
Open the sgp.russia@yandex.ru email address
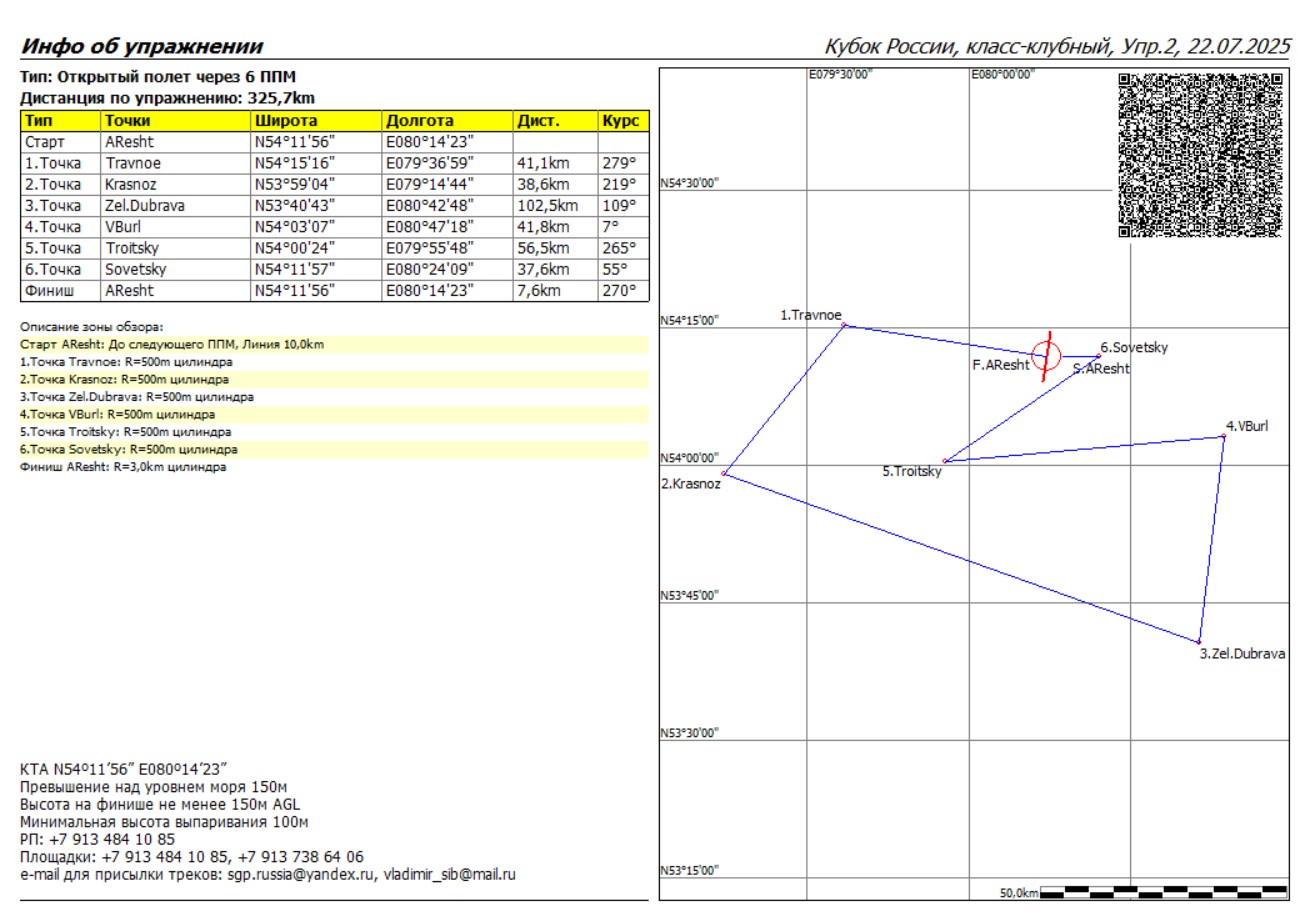pos(298,874)
